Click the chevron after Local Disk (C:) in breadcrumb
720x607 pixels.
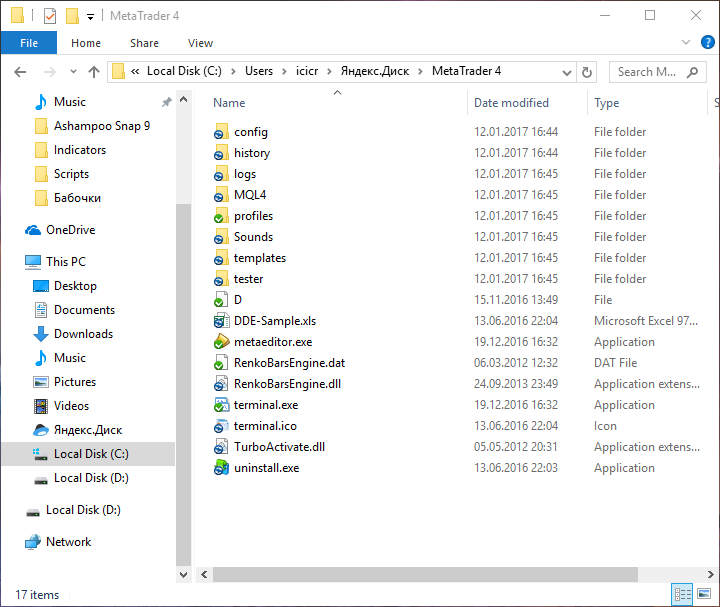click(233, 72)
